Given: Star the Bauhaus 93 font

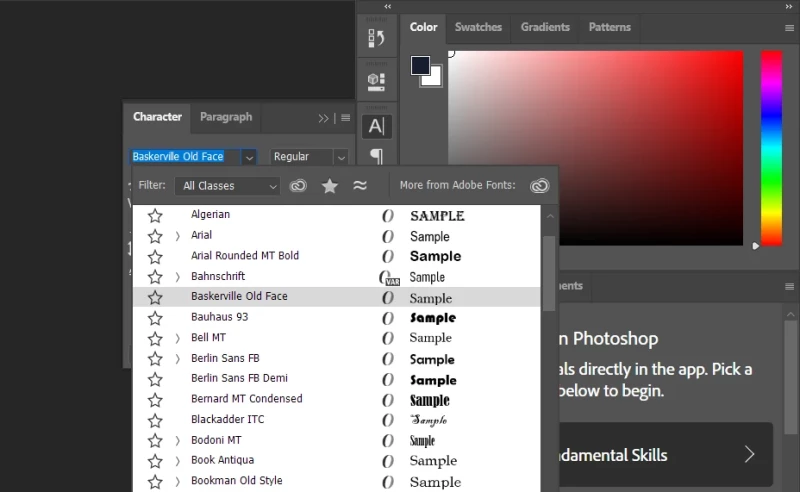Looking at the screenshot, I should [x=155, y=318].
